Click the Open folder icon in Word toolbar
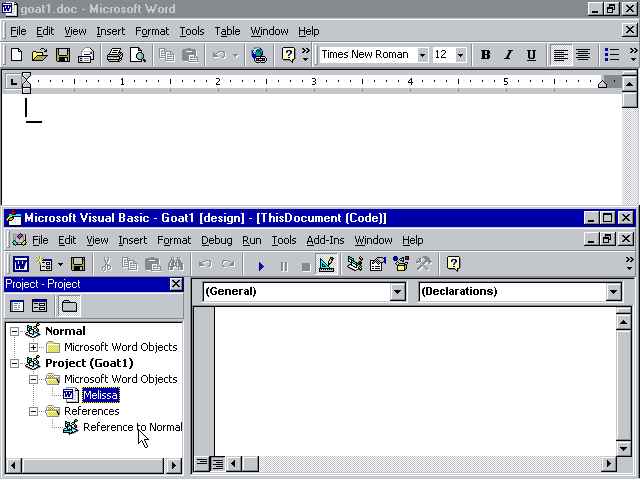Image resolution: width=640 pixels, height=480 pixels. (40, 55)
